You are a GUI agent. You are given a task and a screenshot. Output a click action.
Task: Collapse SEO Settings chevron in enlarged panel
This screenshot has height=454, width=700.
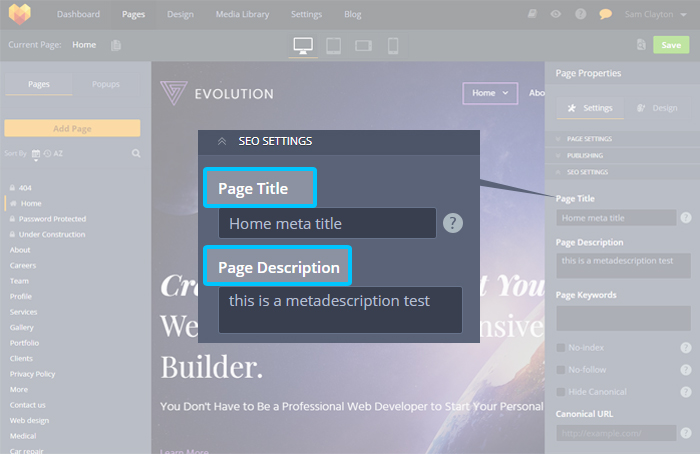(222, 141)
